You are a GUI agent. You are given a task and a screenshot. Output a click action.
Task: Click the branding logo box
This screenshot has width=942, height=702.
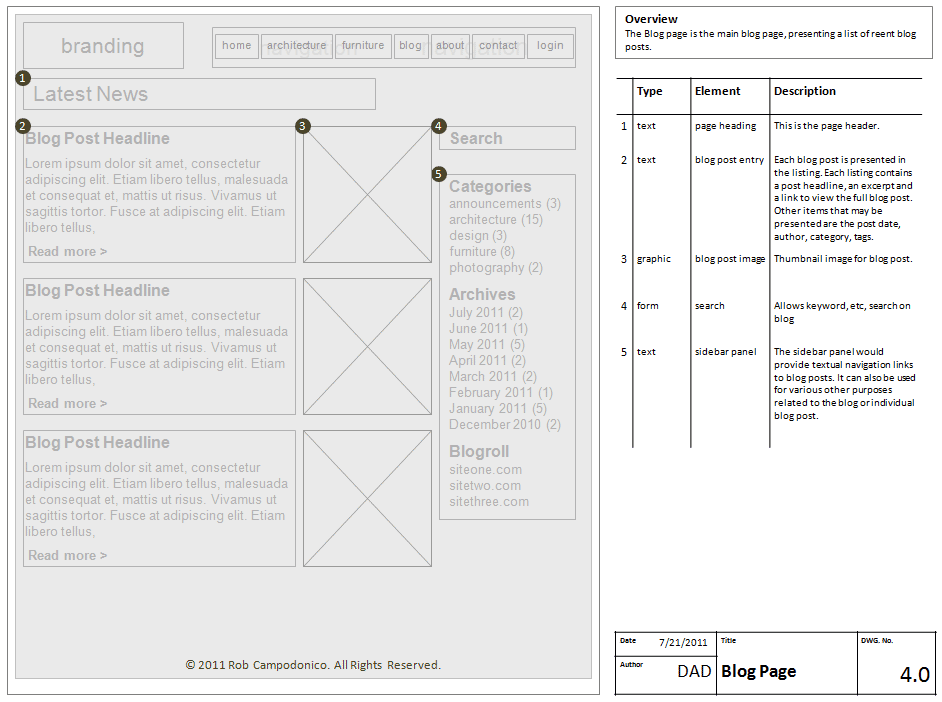(x=103, y=46)
